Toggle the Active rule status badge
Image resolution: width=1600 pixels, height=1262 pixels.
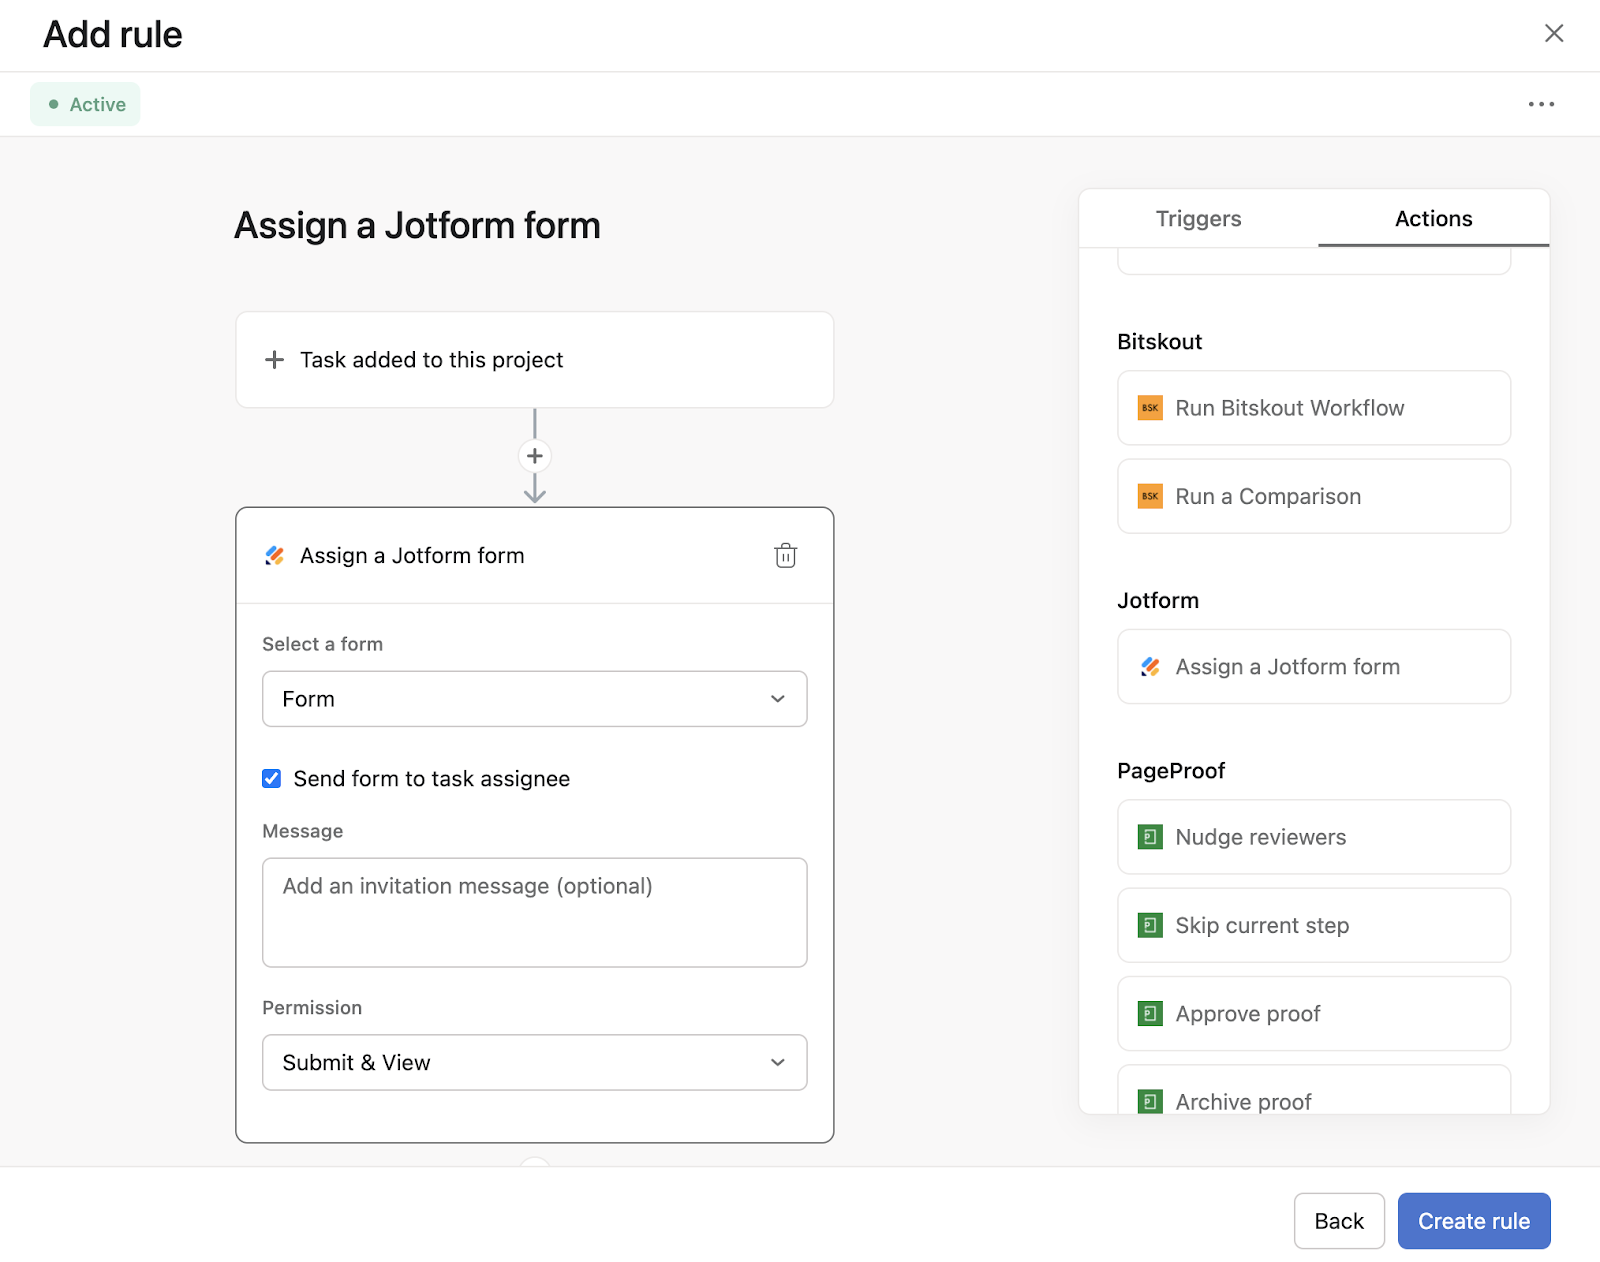pyautogui.click(x=85, y=104)
